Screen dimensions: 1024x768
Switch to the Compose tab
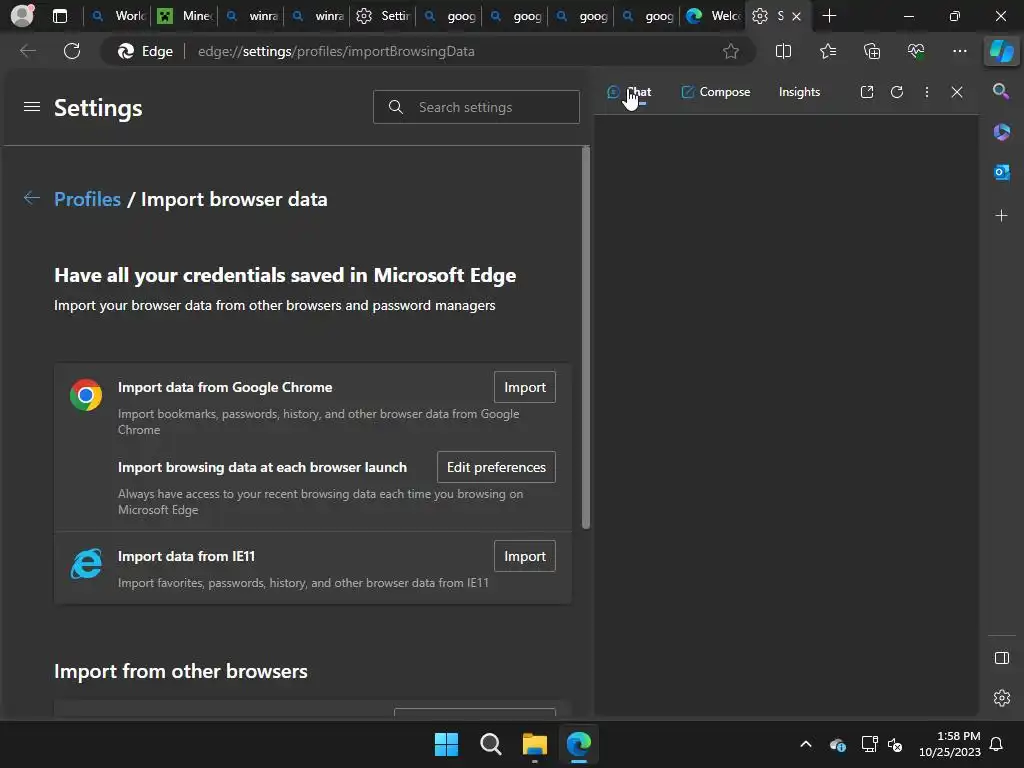pyautogui.click(x=716, y=92)
